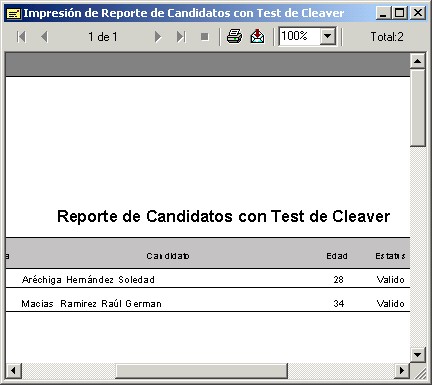Print the report with printer icon
The height and width of the screenshot is (385, 432).
tap(234, 36)
